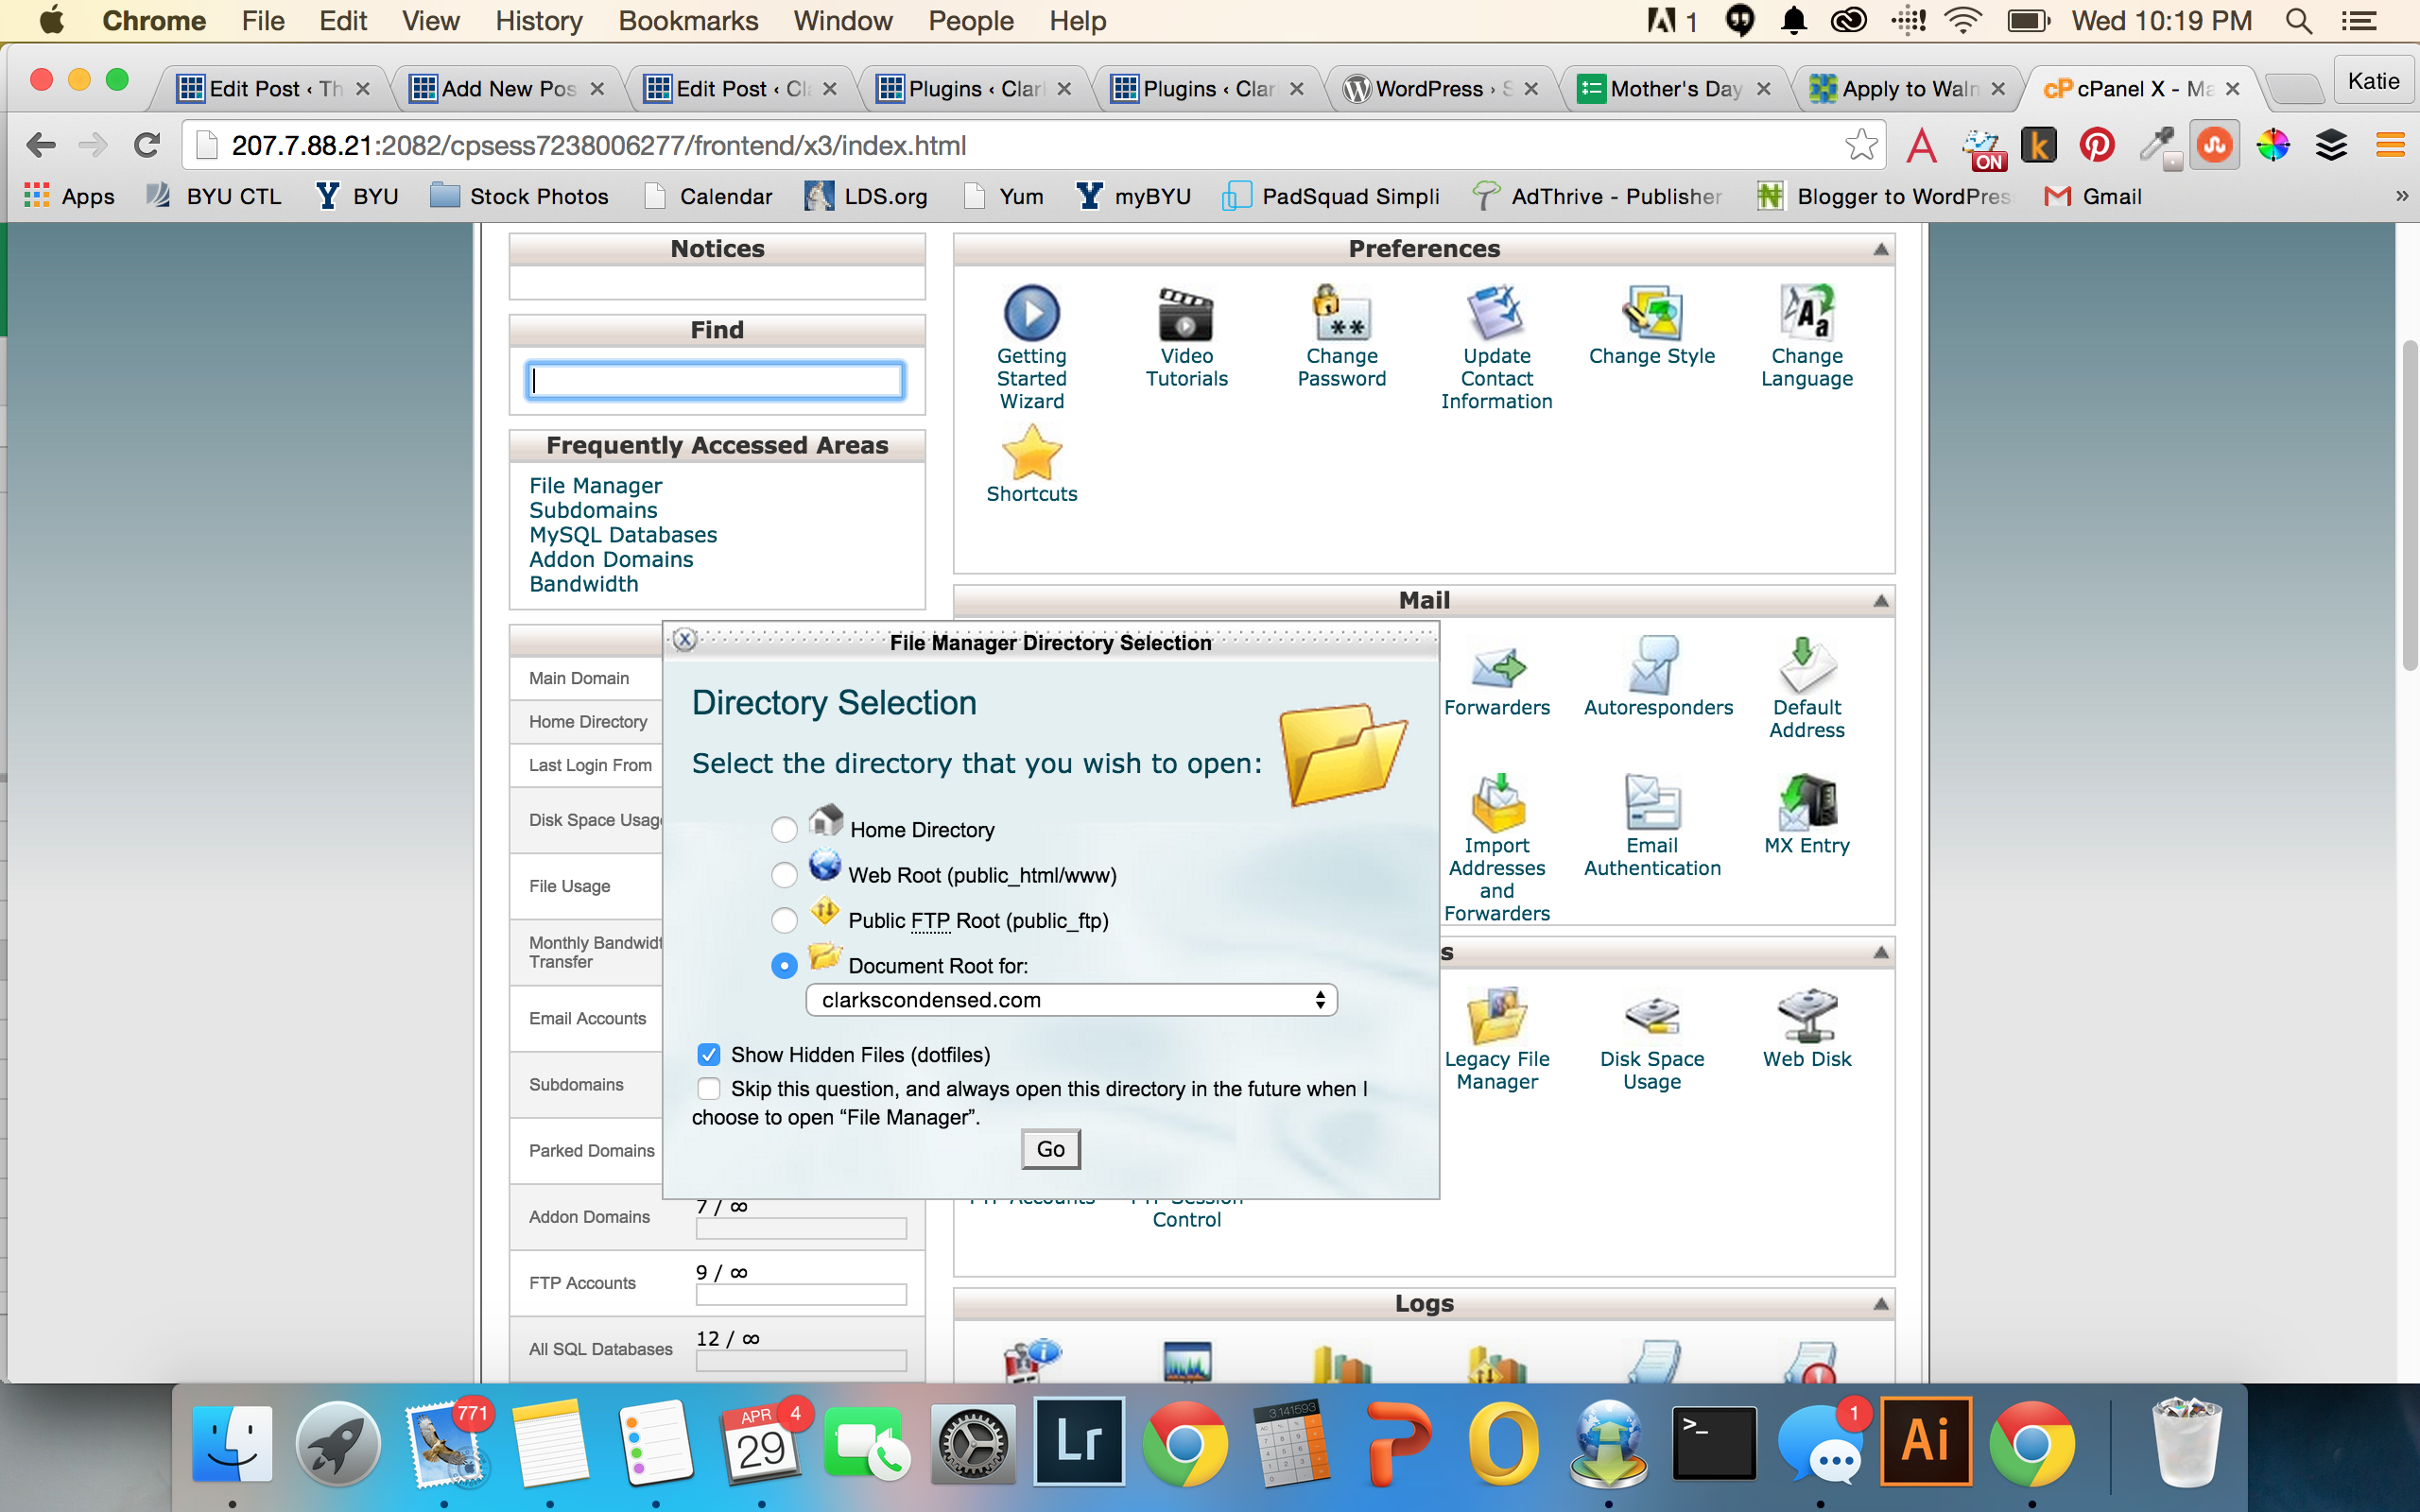Open the File Manager link
This screenshot has height=1512, width=2420.
[x=595, y=486]
